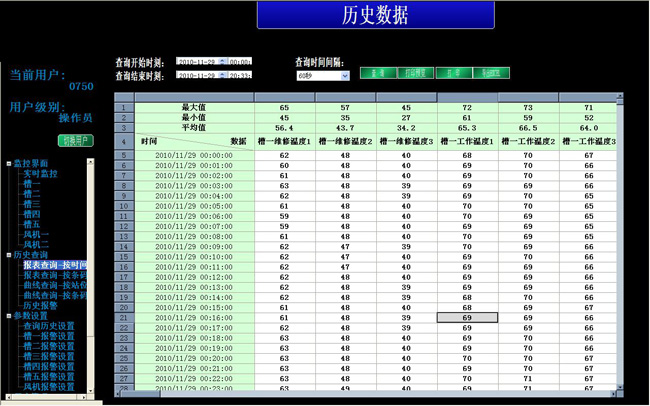Open 曲线查询-按站位 curve query
This screenshot has height=406, width=650.
tap(55, 285)
